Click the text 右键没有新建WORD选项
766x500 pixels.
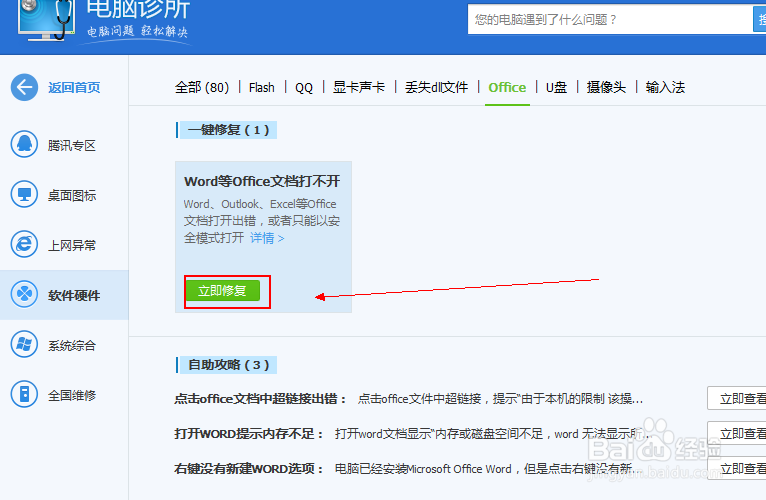click(x=249, y=469)
